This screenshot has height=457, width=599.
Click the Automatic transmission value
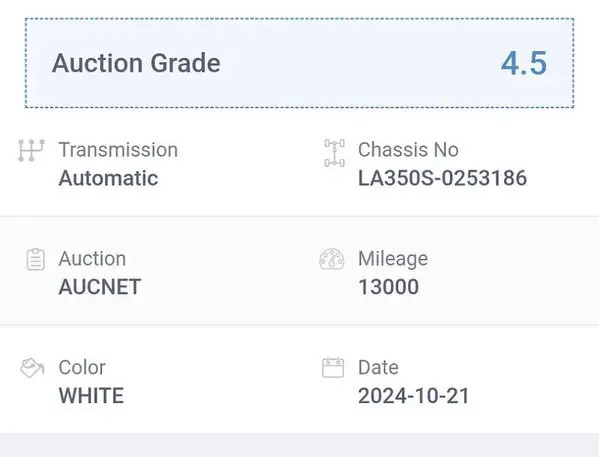coord(108,178)
